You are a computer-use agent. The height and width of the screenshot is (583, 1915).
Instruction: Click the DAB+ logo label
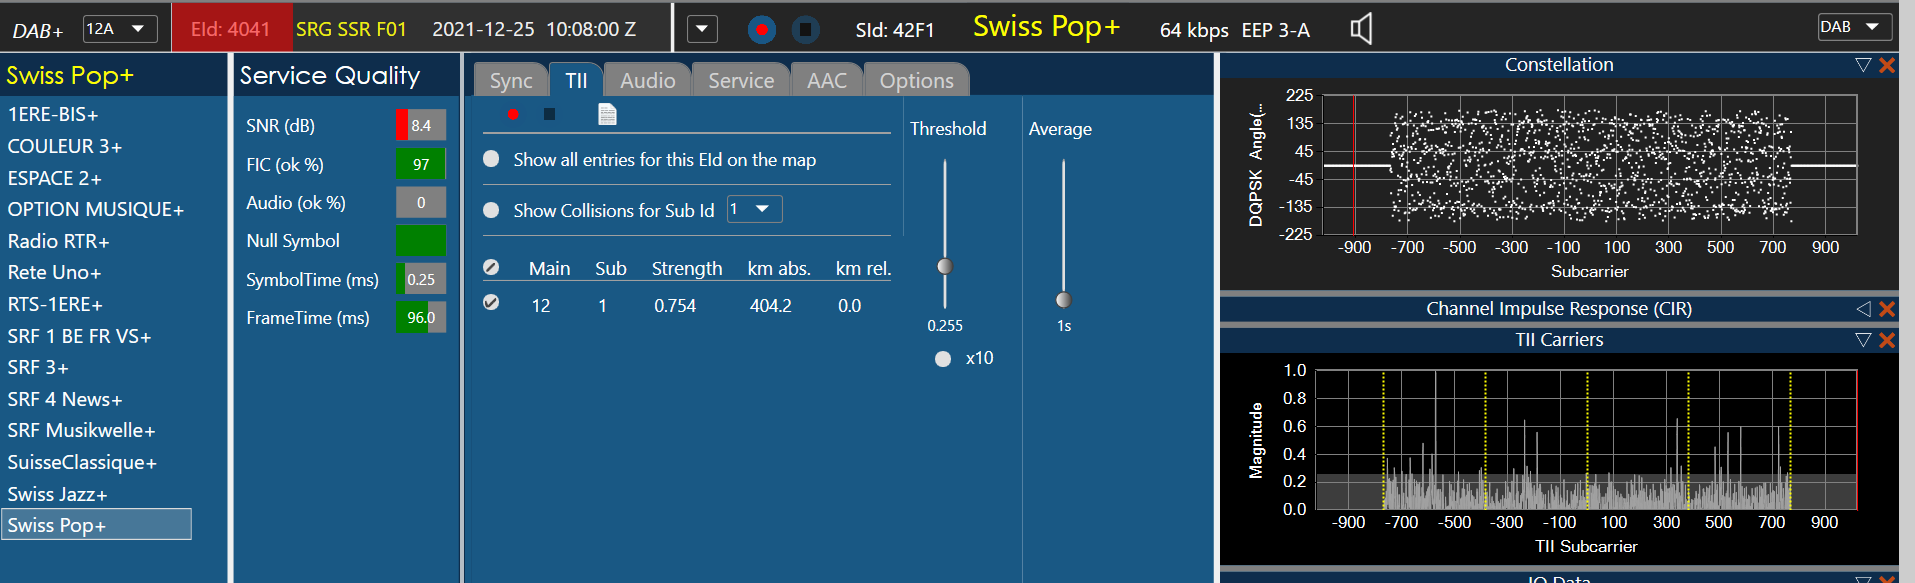coord(38,31)
